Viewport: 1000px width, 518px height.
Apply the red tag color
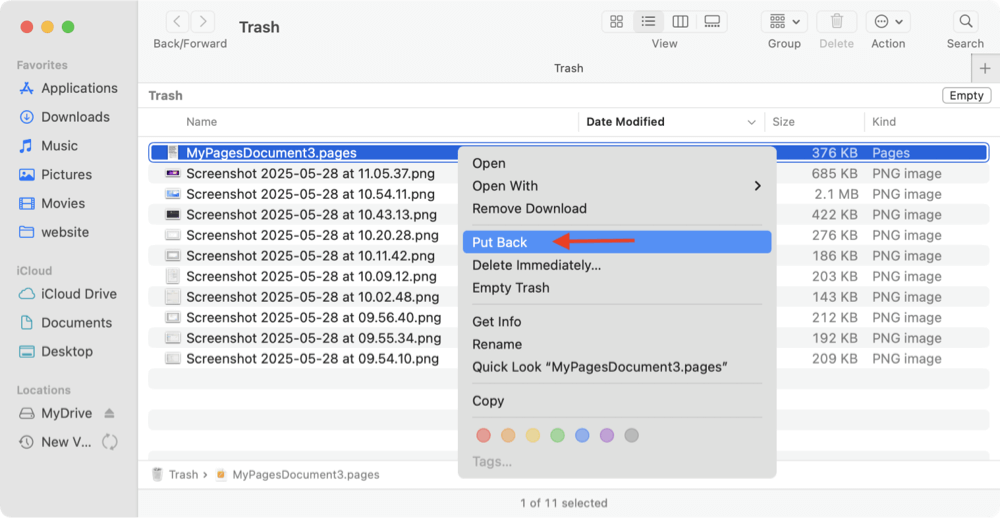pyautogui.click(x=484, y=436)
